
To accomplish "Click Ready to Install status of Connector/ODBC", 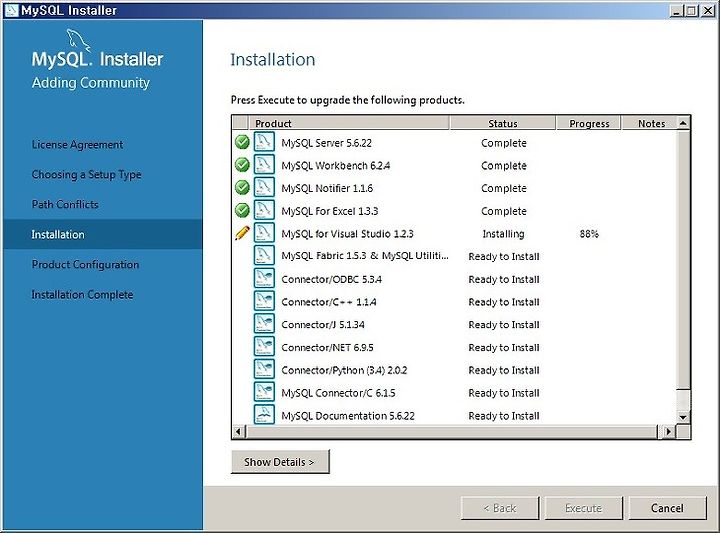I will point(504,279).
